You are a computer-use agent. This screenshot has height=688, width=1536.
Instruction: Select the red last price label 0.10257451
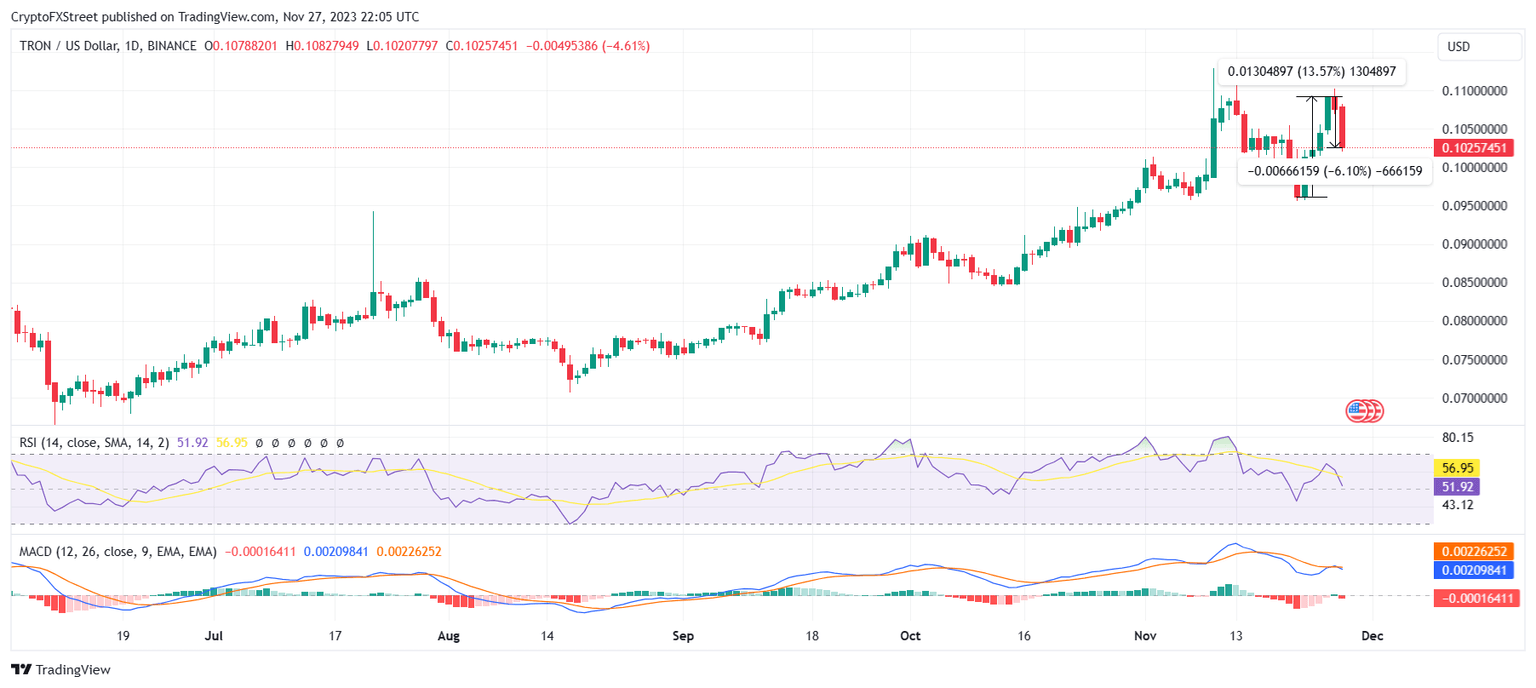(x=1472, y=146)
